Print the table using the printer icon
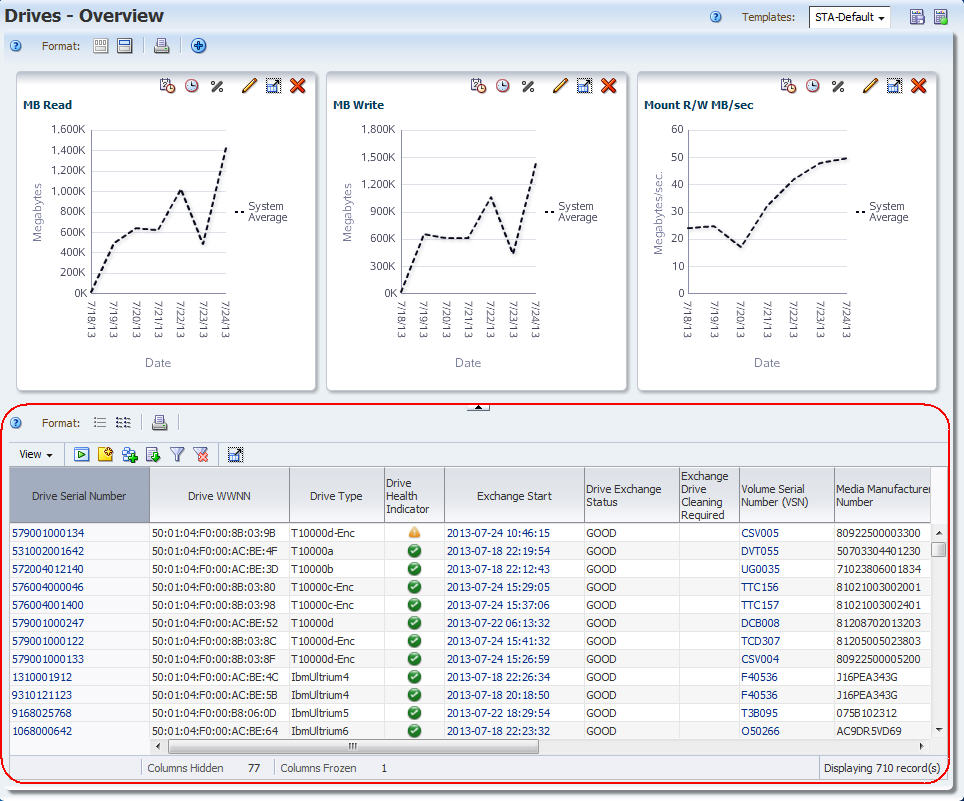964x801 pixels. [159, 423]
